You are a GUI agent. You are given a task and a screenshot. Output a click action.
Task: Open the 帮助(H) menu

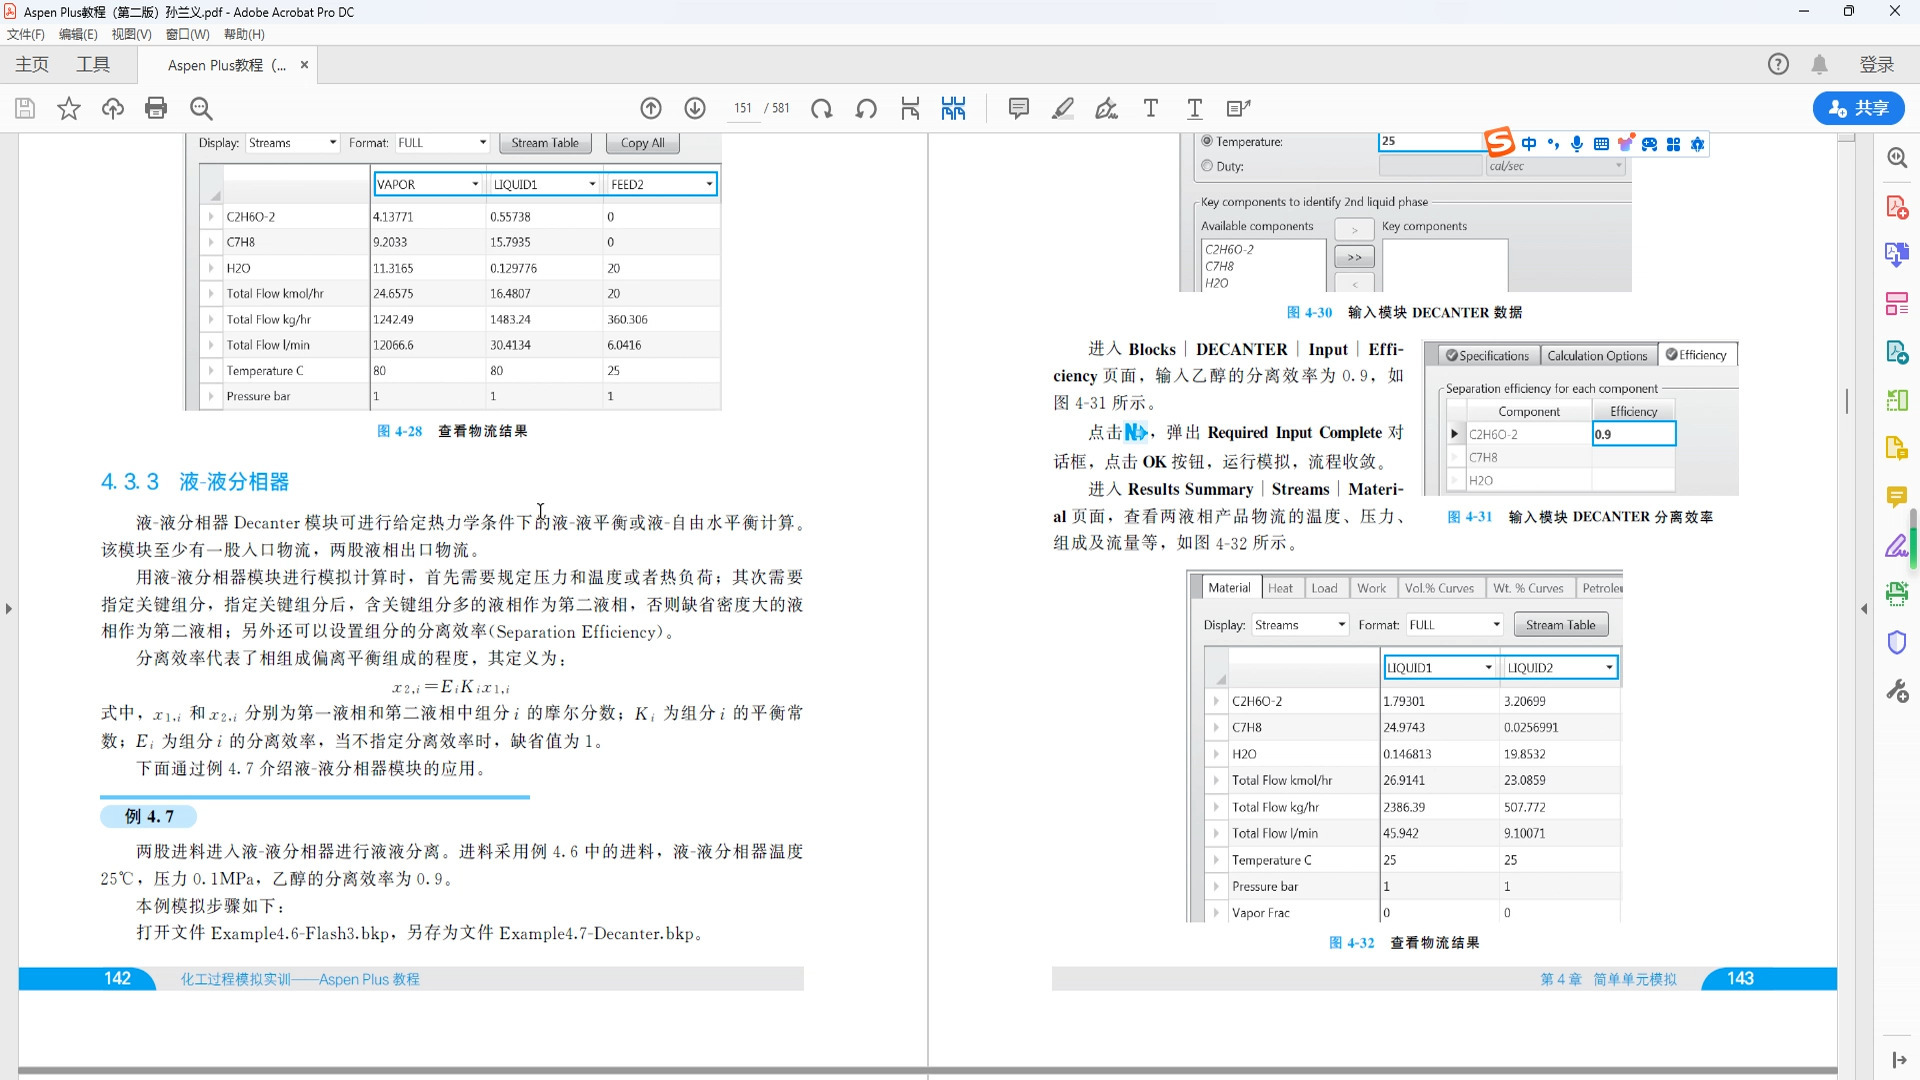(244, 34)
